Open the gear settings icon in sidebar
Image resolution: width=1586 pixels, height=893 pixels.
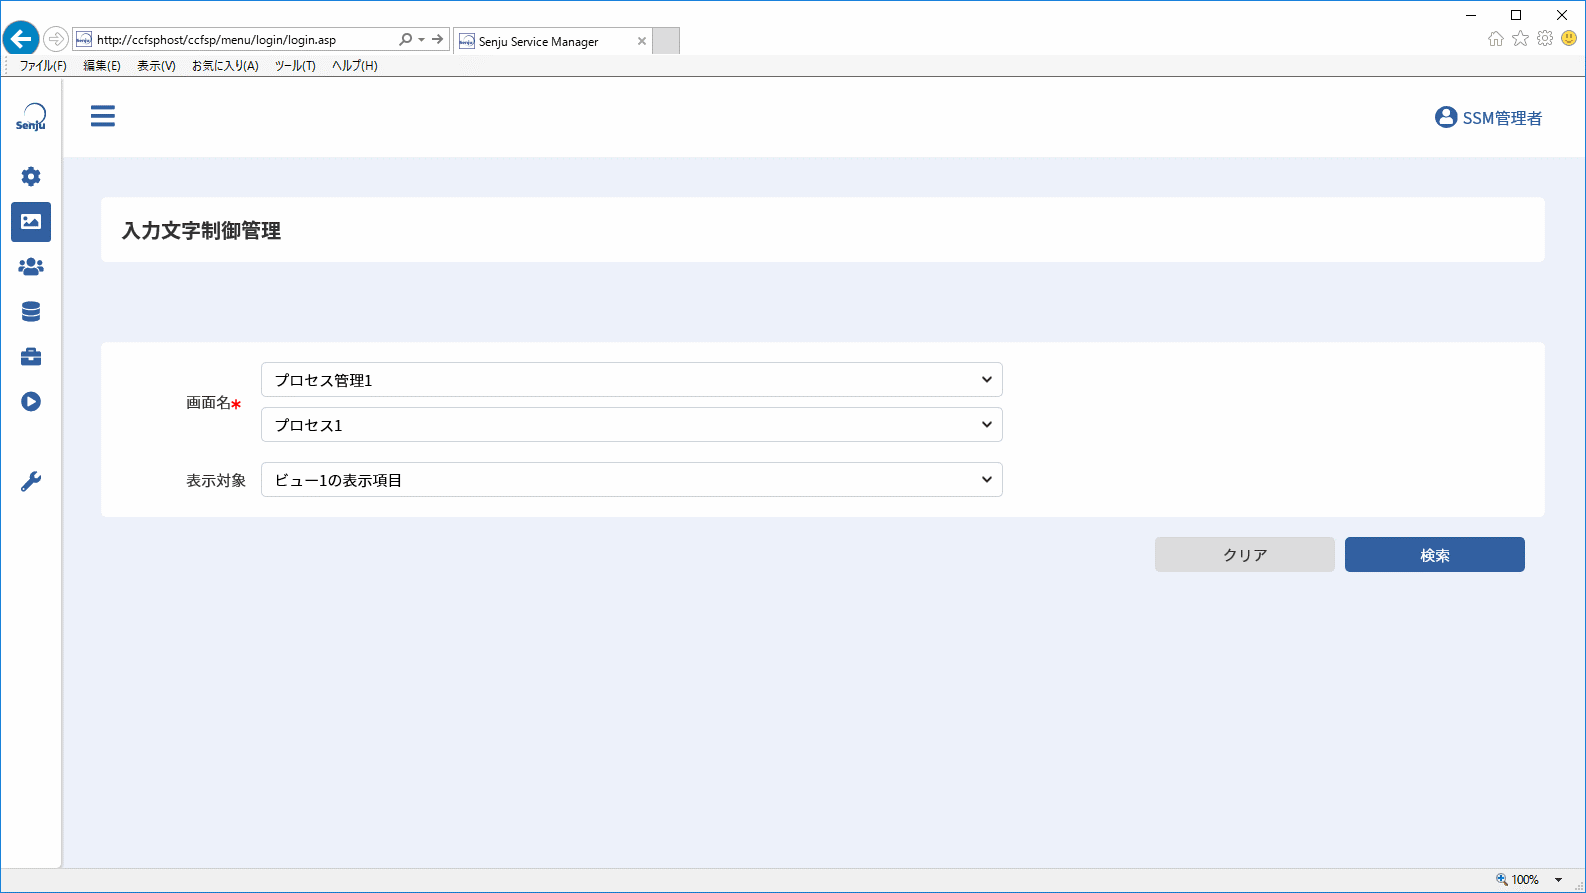31,177
